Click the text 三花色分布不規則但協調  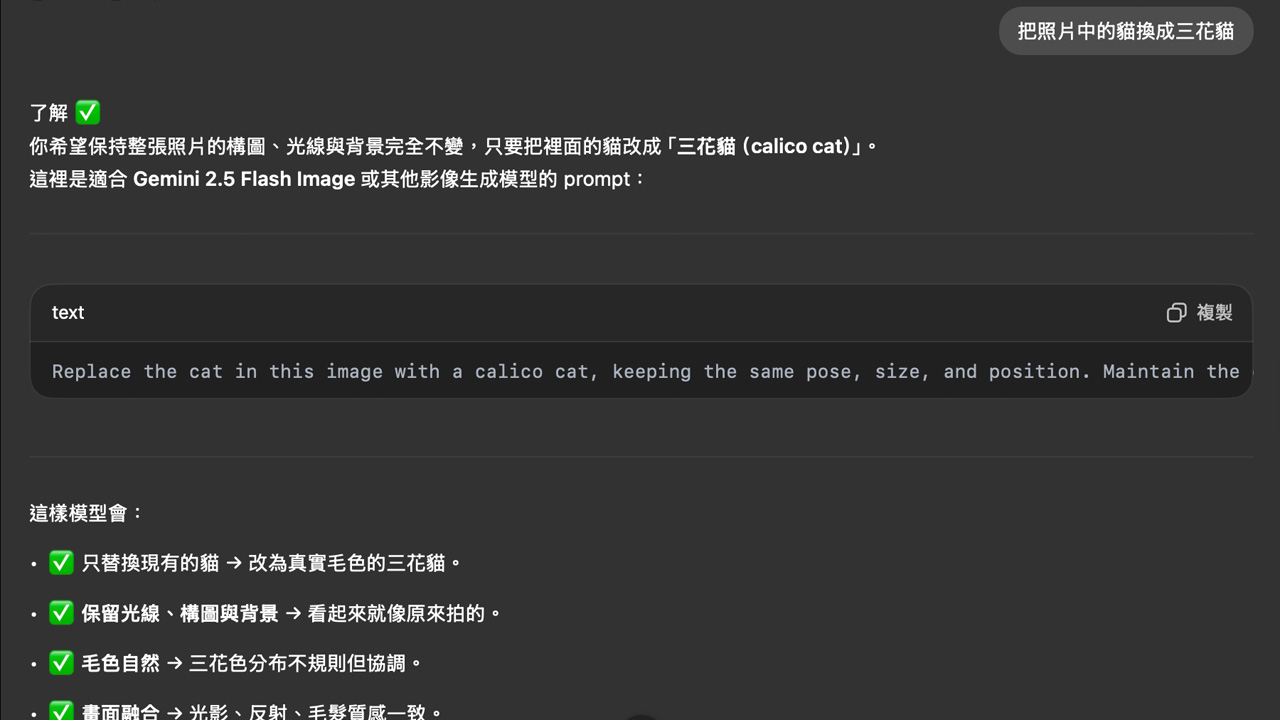click(299, 663)
